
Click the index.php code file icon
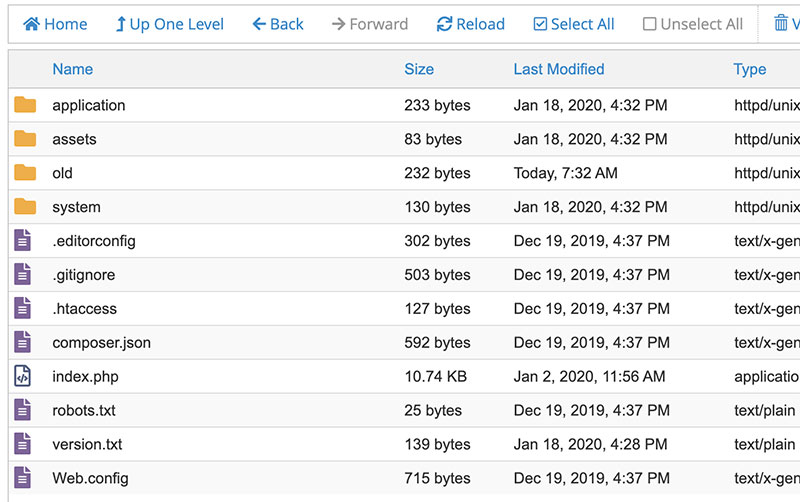(23, 376)
